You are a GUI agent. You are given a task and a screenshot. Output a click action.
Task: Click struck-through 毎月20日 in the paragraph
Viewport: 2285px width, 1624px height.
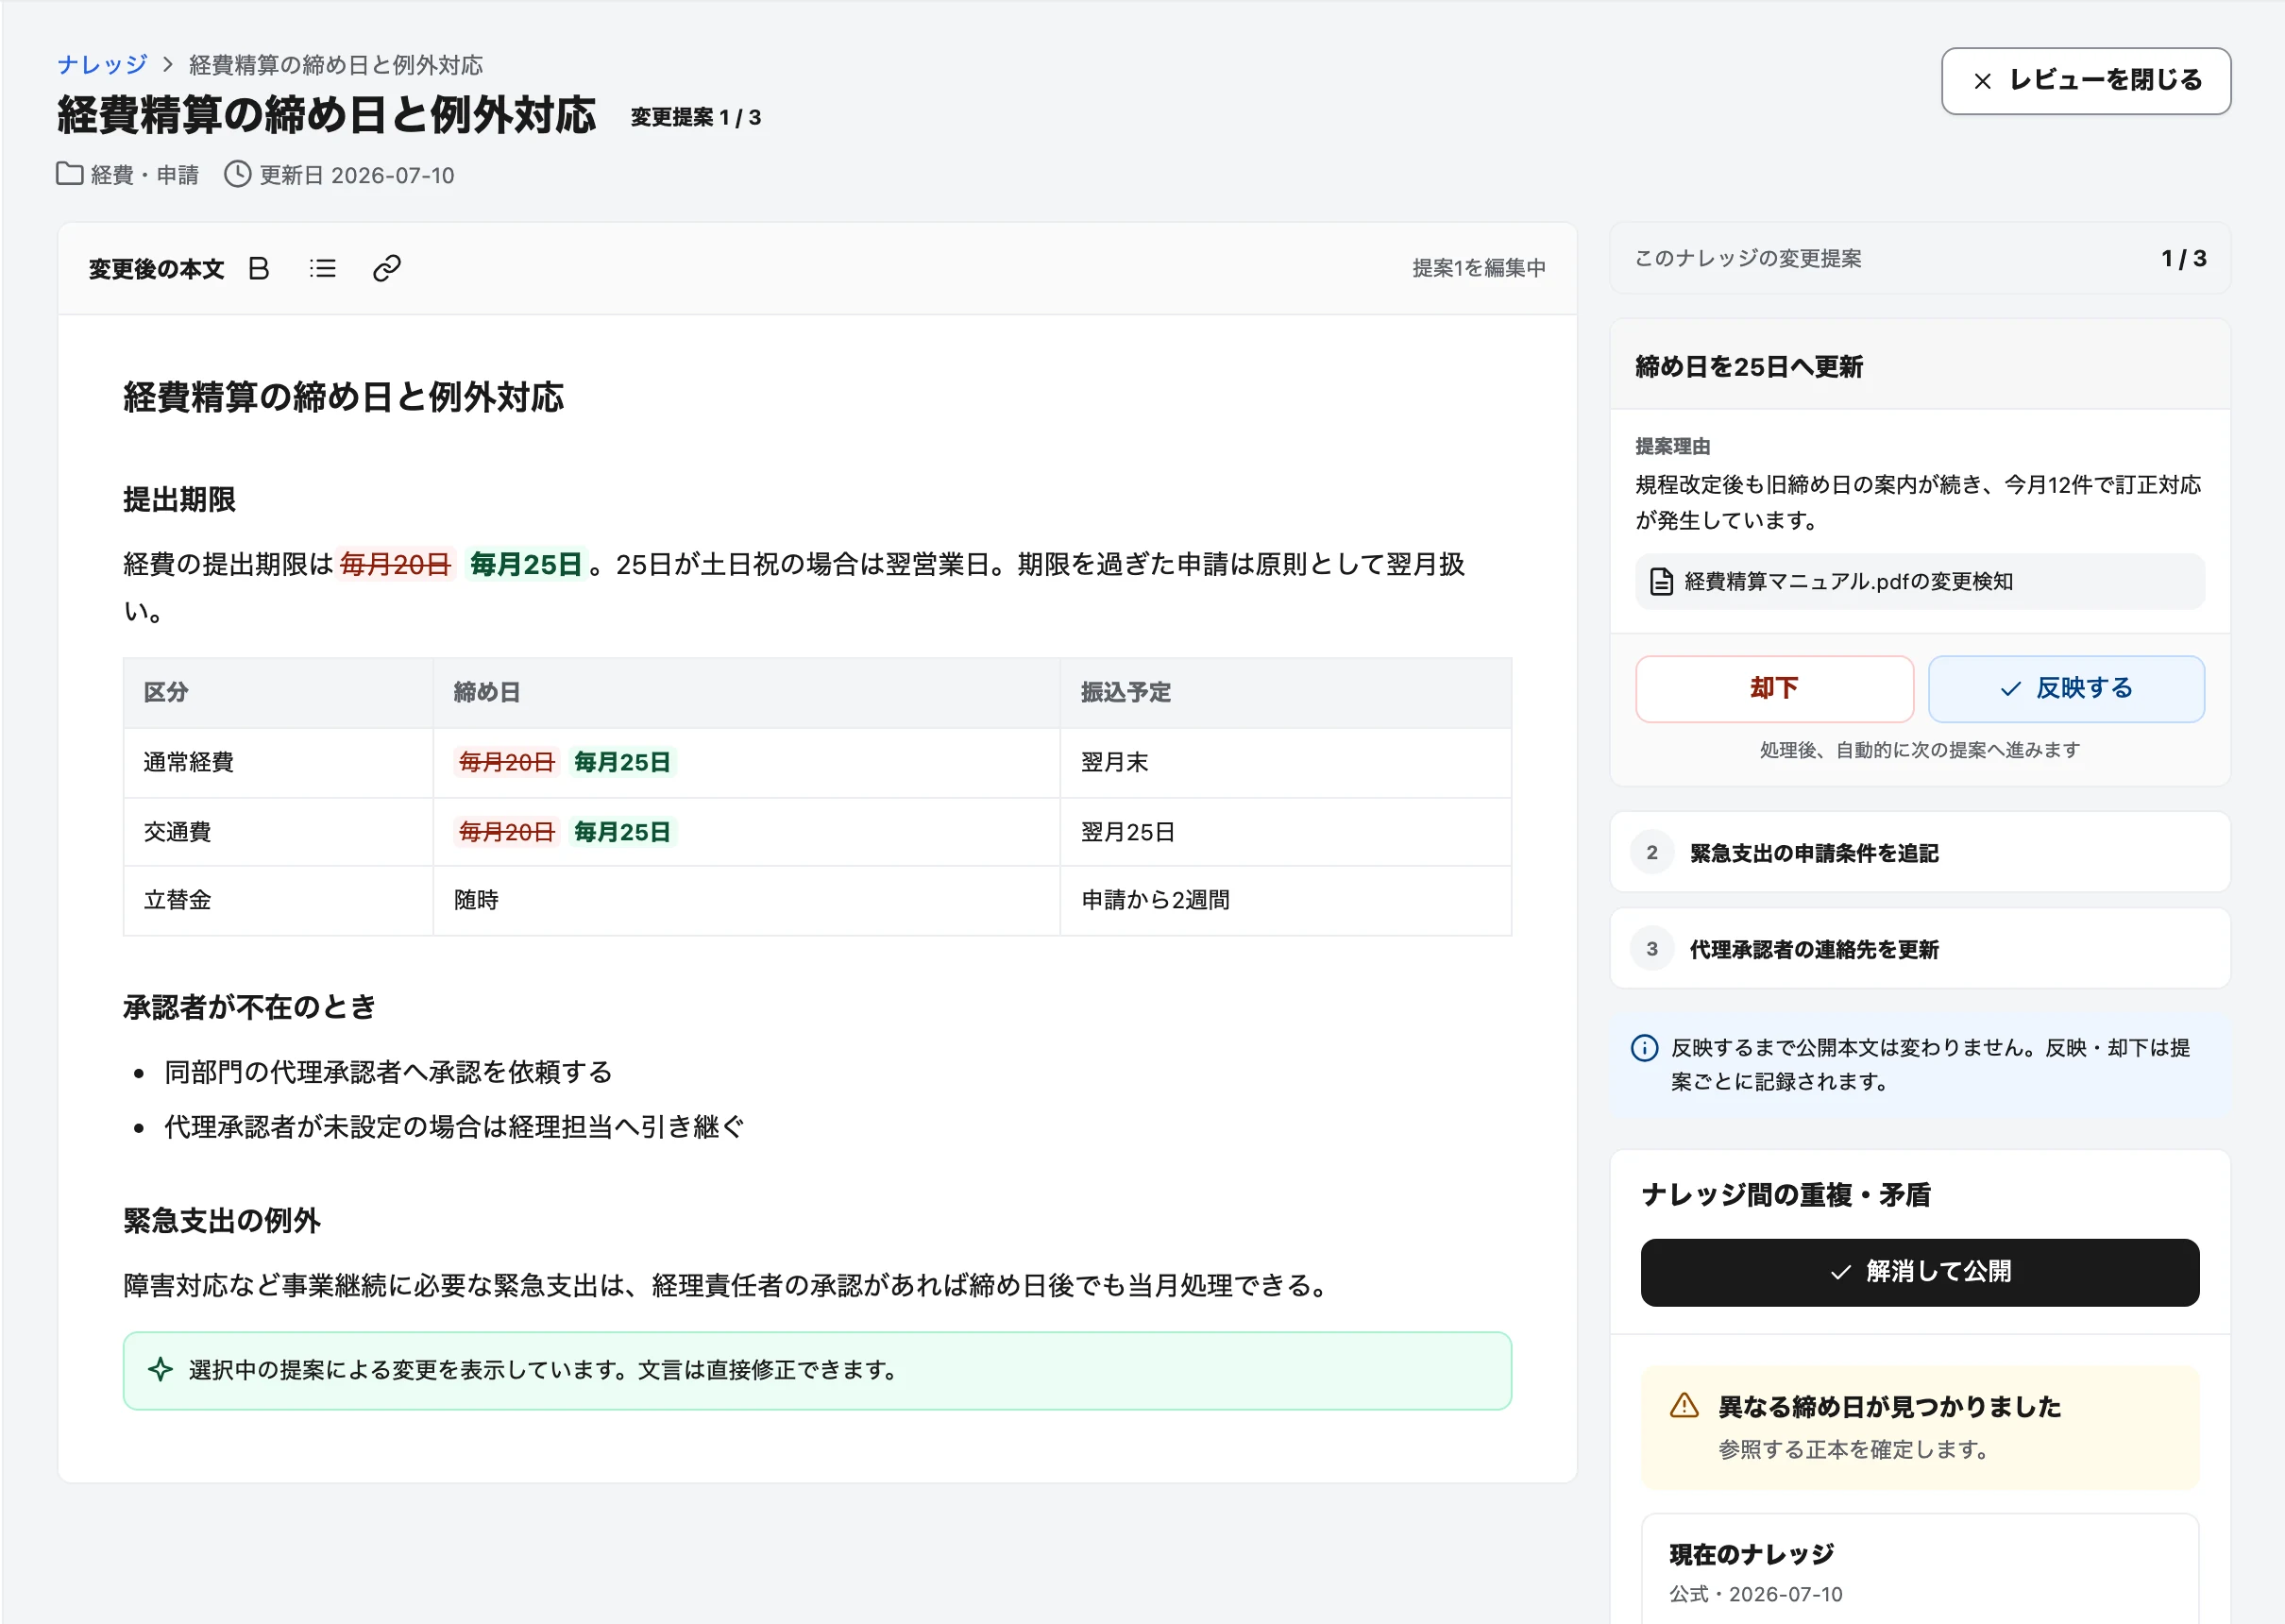pos(395,565)
